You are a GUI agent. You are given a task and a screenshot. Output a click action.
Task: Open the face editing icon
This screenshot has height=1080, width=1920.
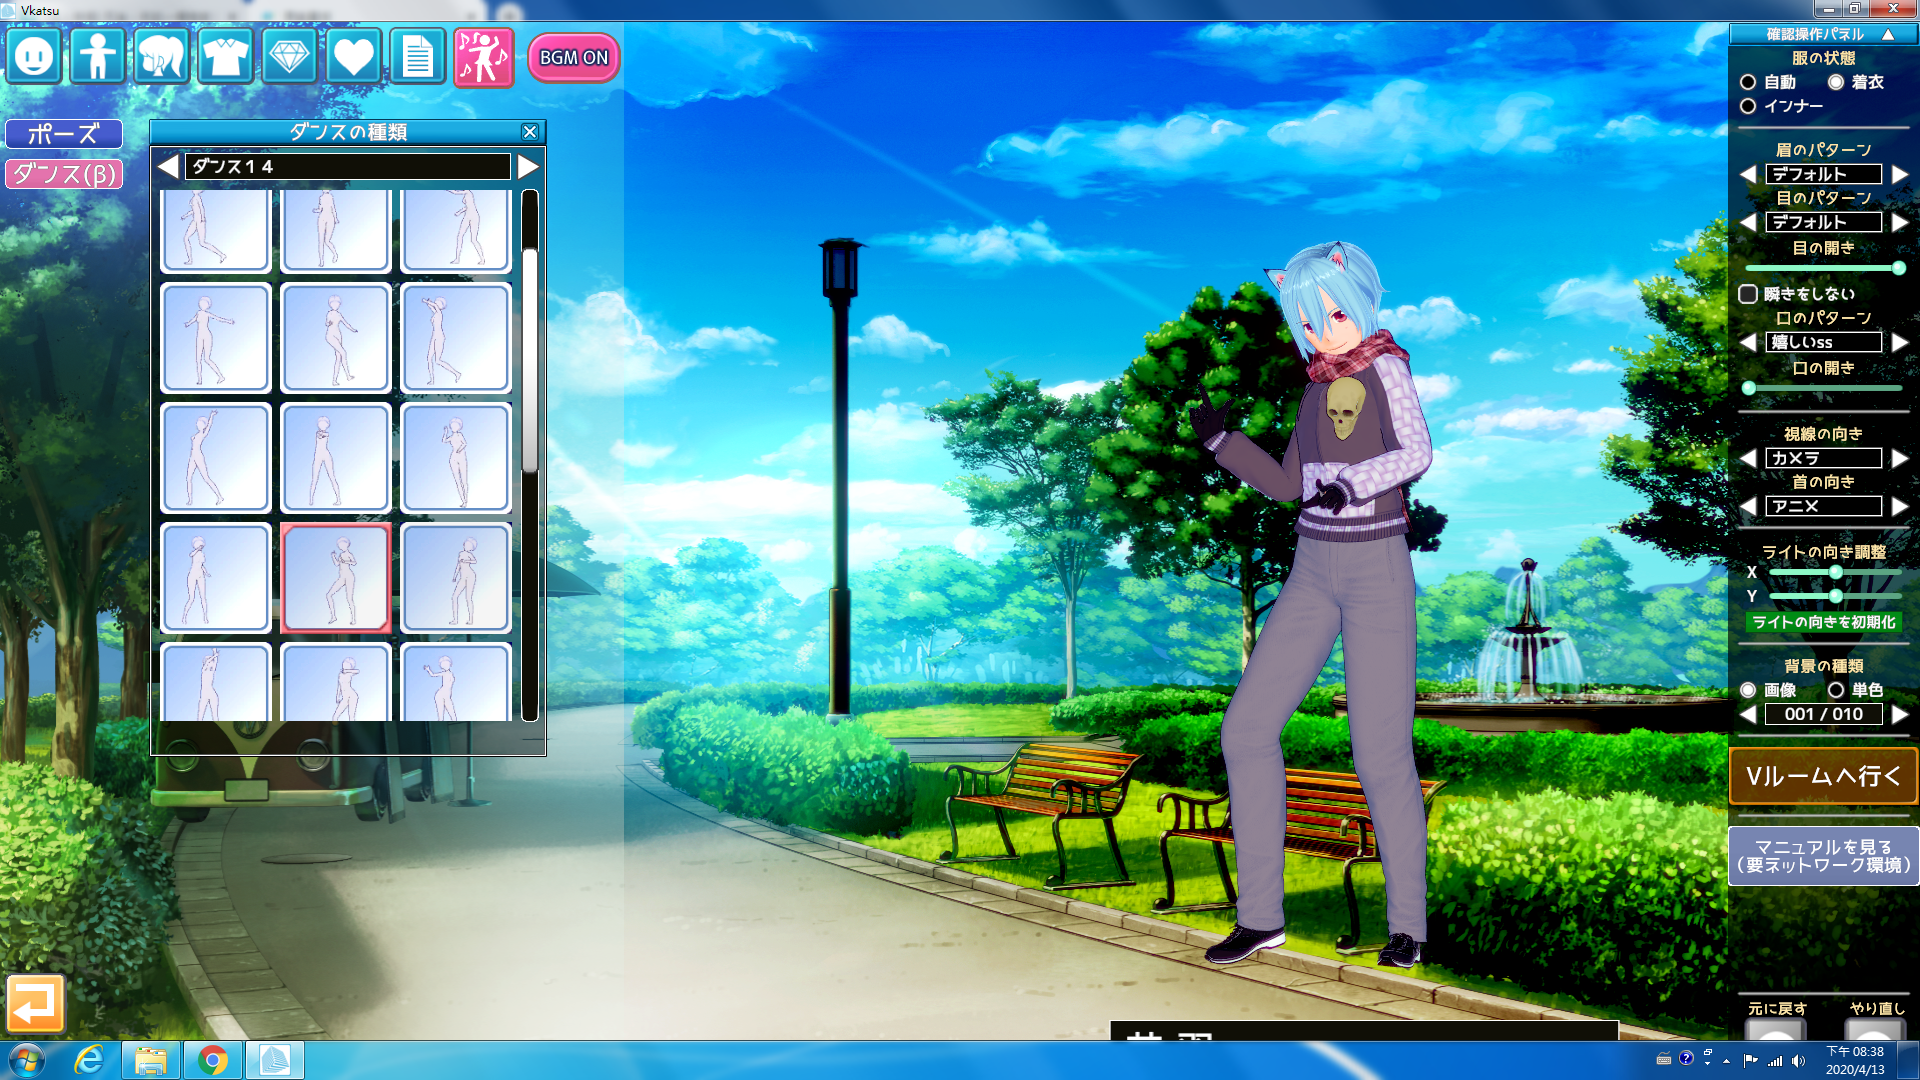tap(34, 56)
